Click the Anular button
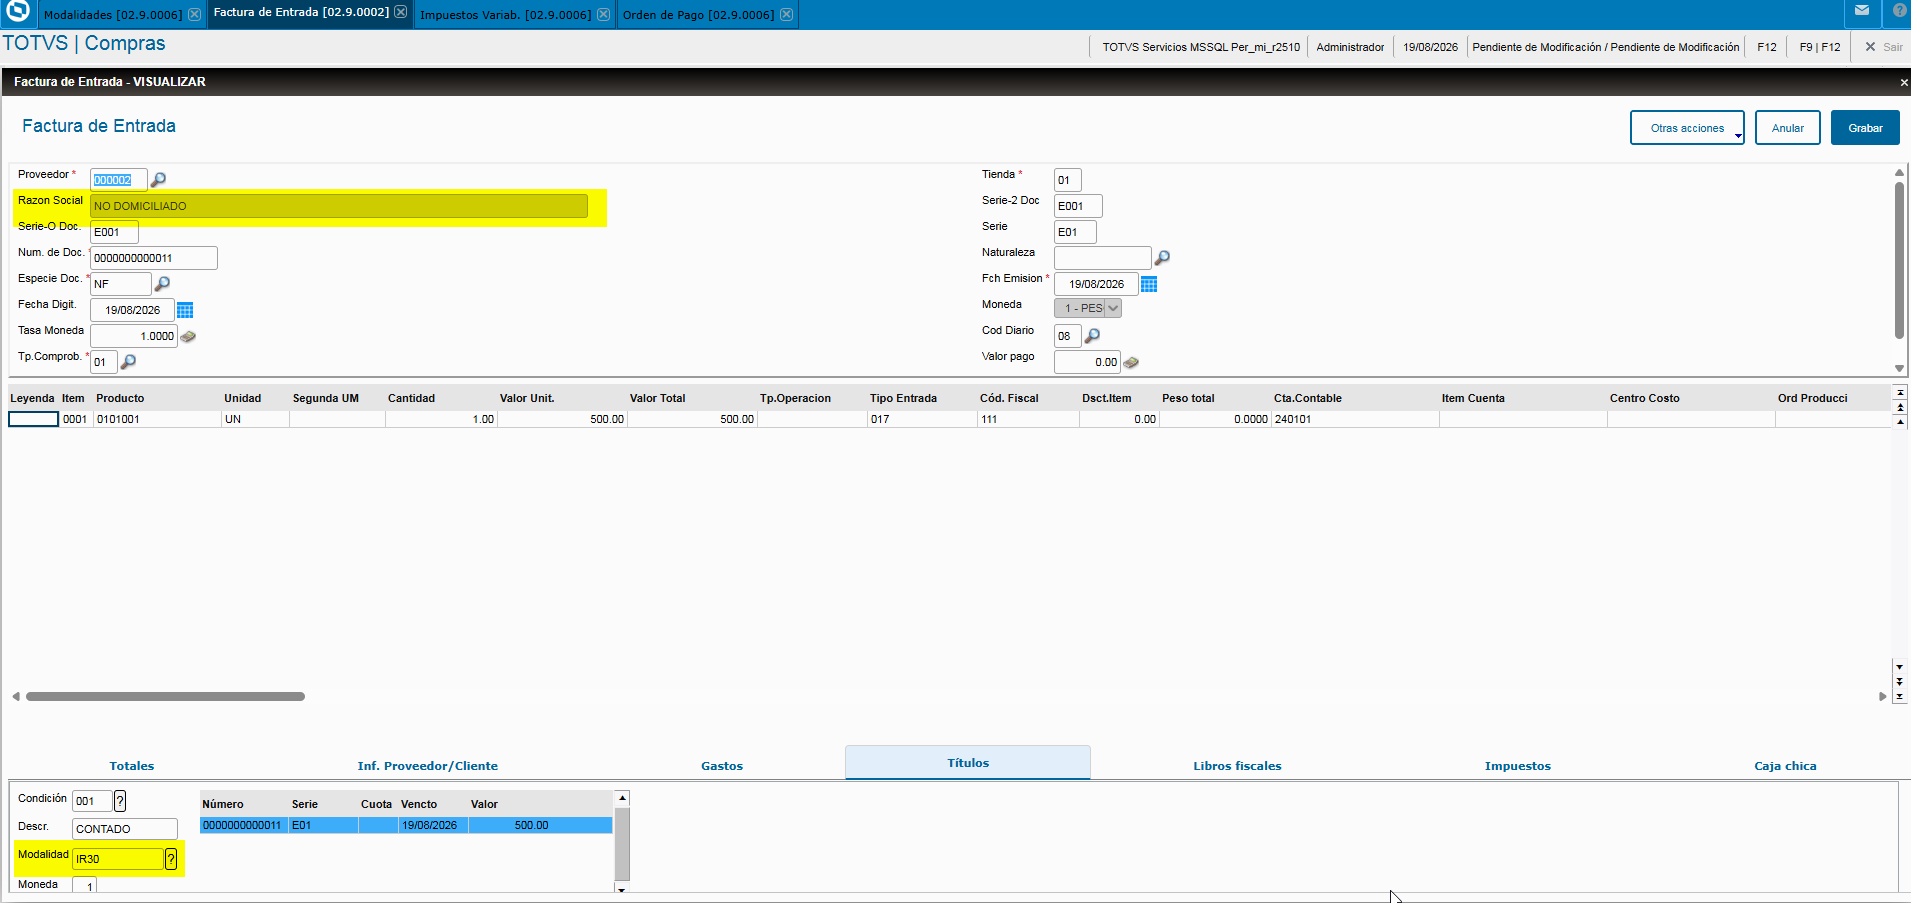The image size is (1911, 903). point(1788,128)
